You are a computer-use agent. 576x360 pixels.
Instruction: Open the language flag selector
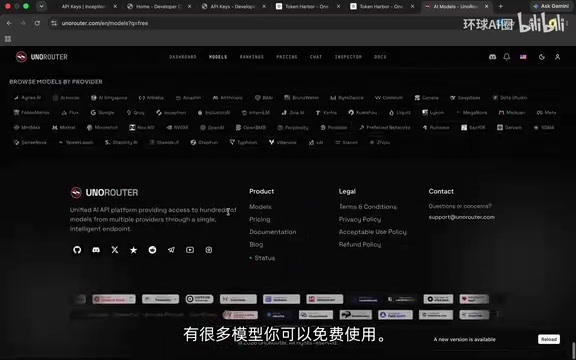(523, 57)
